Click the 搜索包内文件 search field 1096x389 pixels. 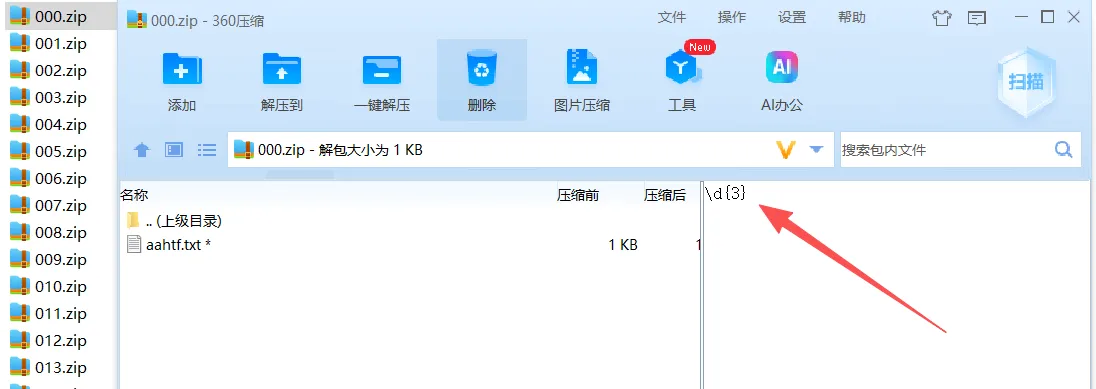point(945,149)
